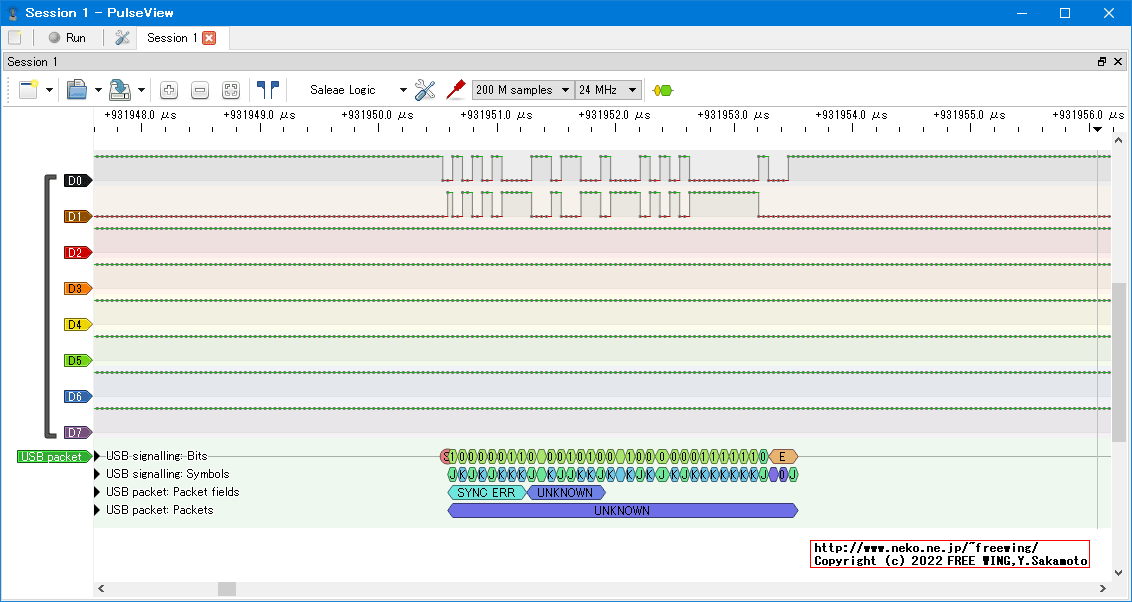Close the Session 1 tab
This screenshot has width=1132, height=602.
pyautogui.click(x=209, y=38)
